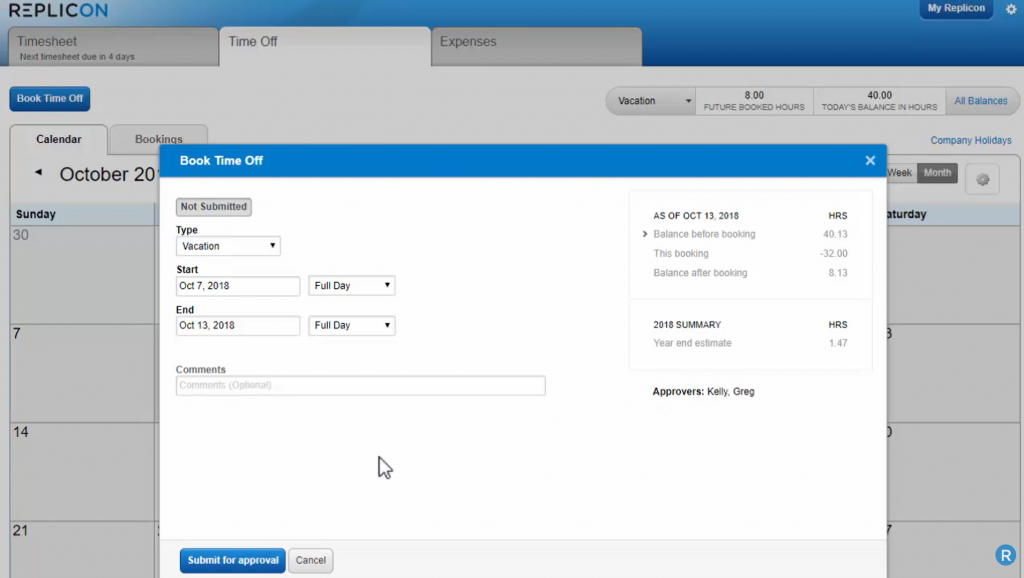Click the Comments text field
The image size is (1024, 578).
[x=360, y=386]
